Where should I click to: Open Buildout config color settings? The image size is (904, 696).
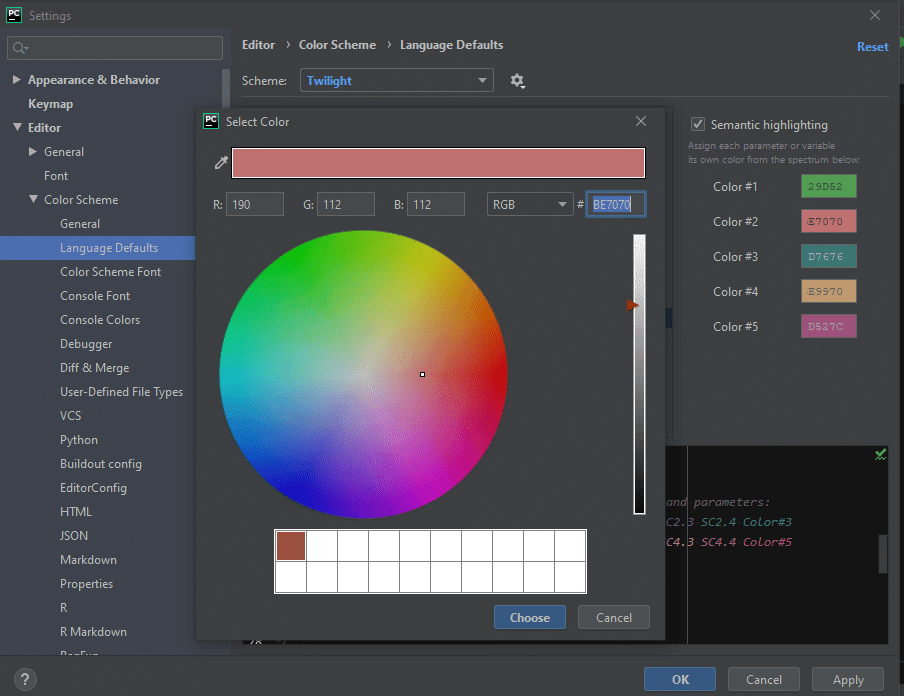[x=101, y=464]
